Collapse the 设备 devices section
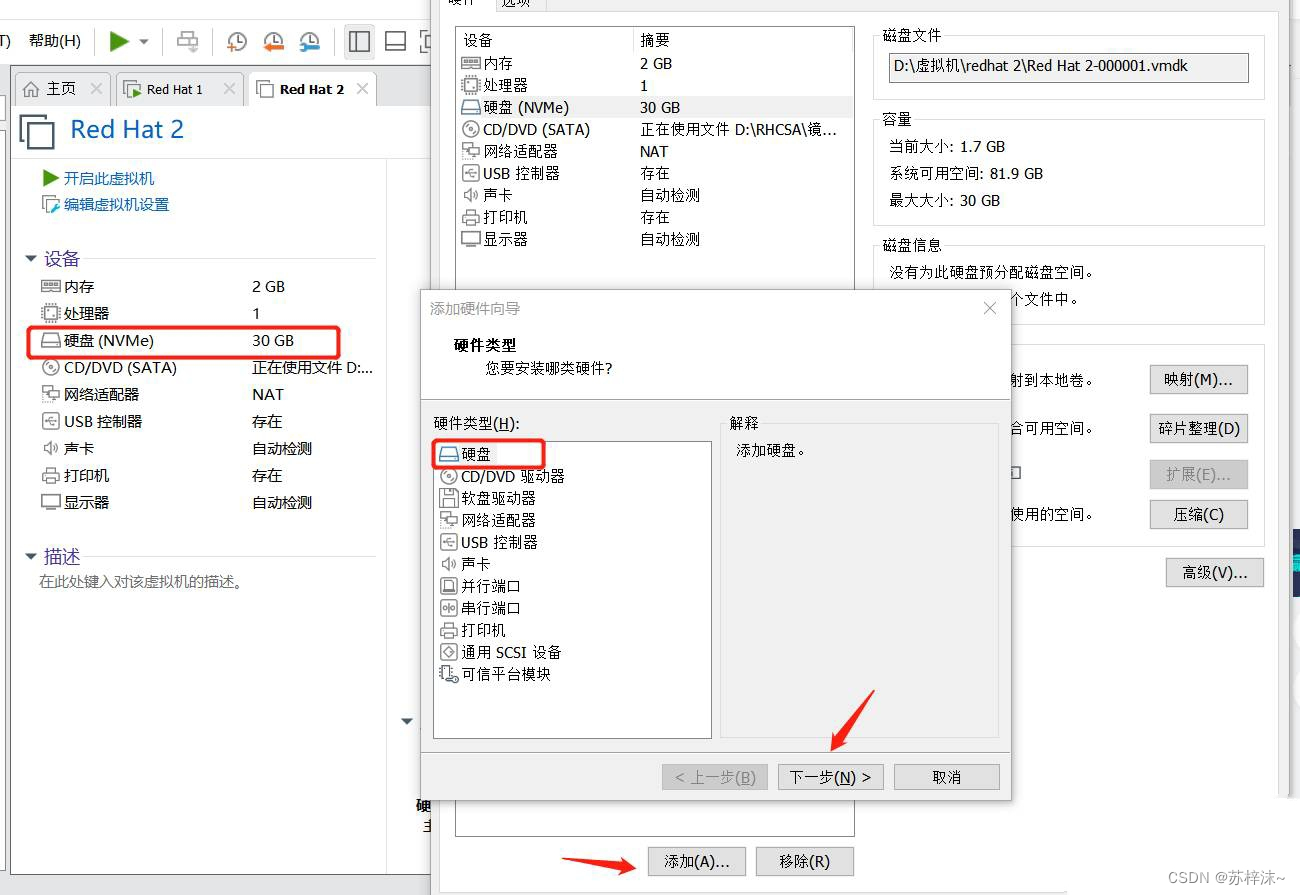 (x=31, y=258)
